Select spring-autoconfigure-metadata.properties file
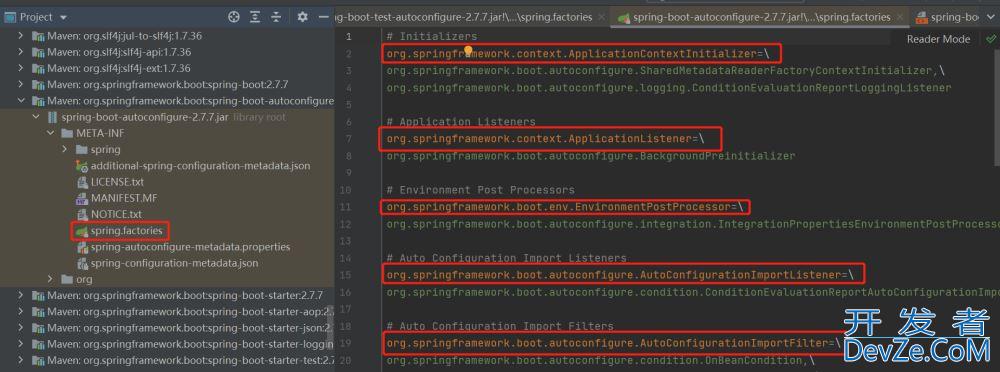This screenshot has width=1000, height=372. point(191,247)
